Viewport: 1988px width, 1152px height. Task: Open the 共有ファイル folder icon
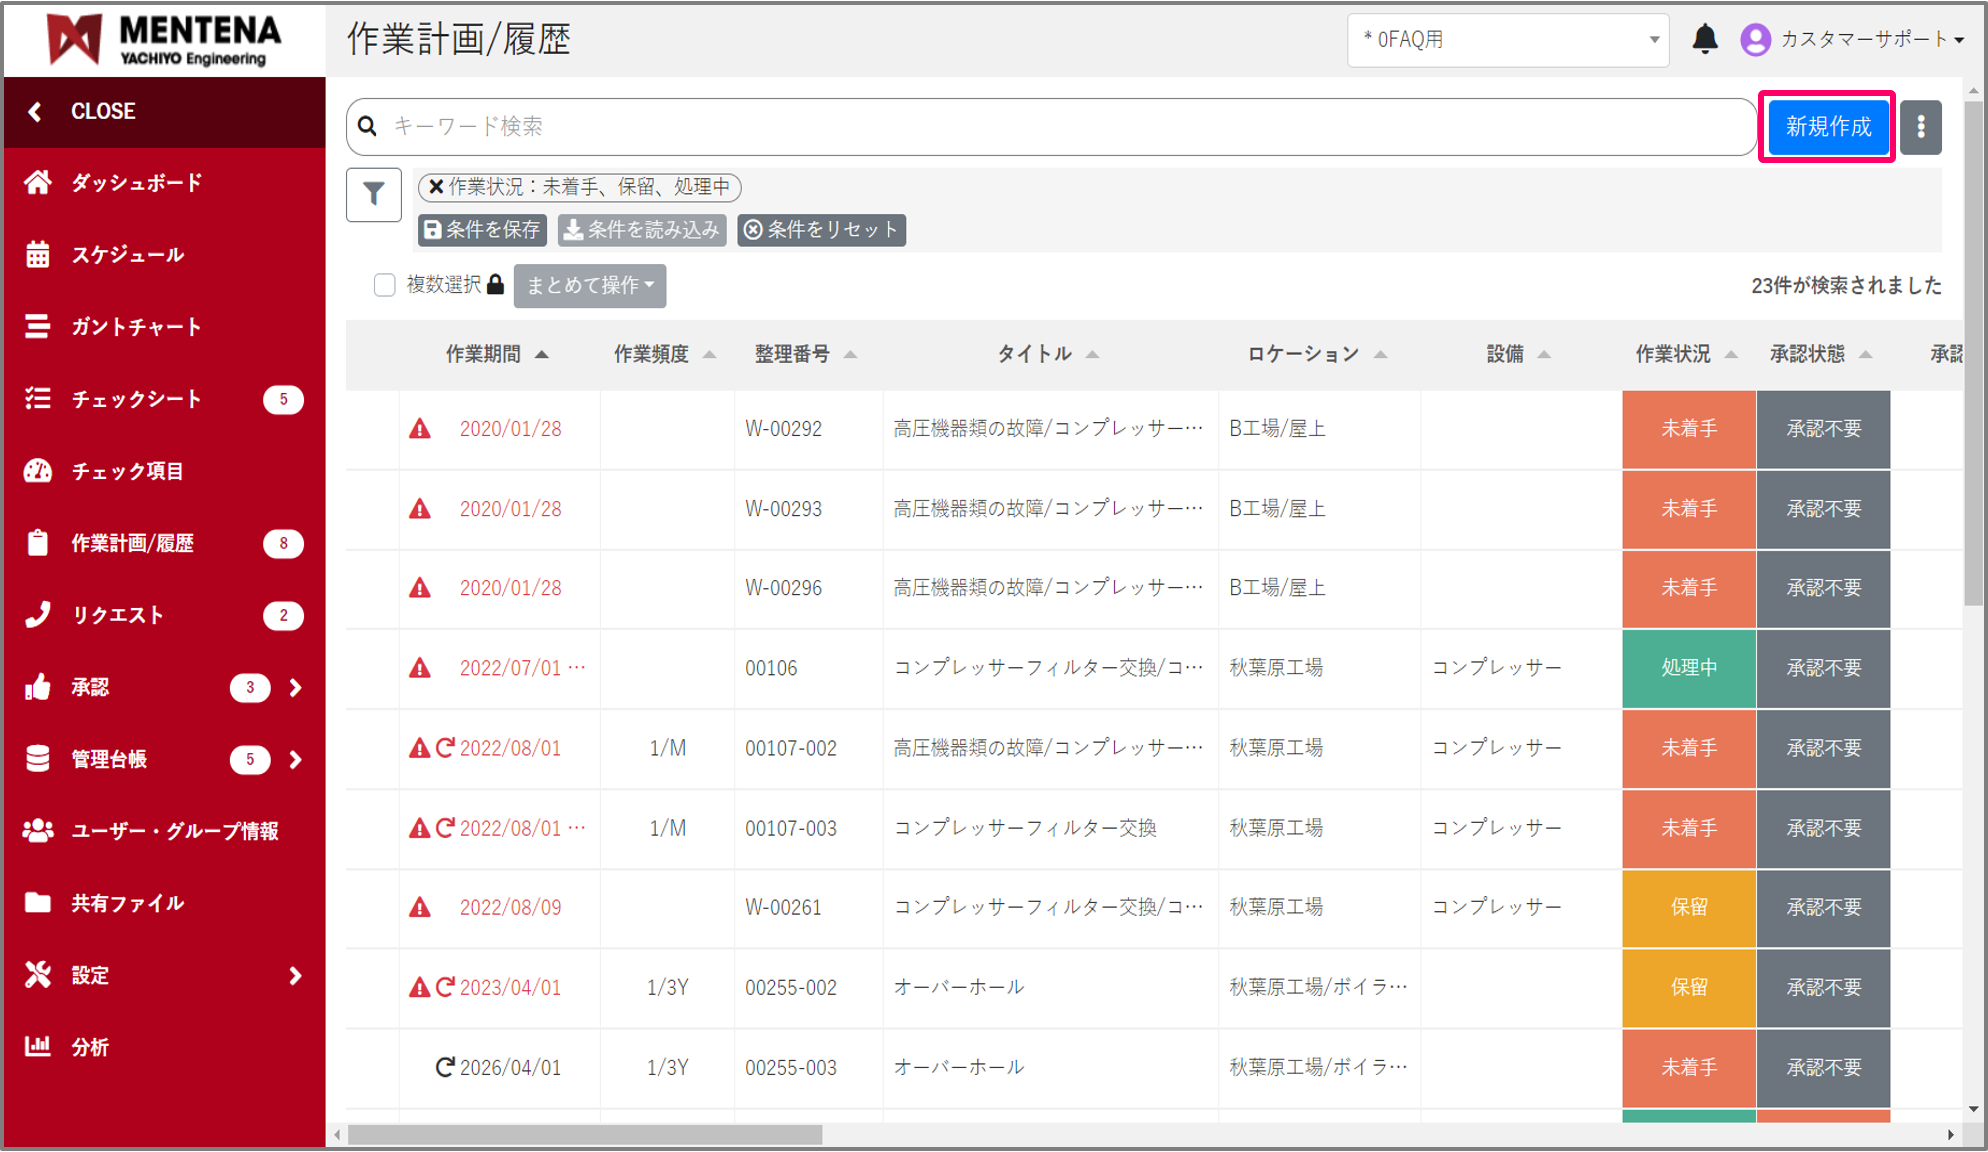click(x=38, y=902)
